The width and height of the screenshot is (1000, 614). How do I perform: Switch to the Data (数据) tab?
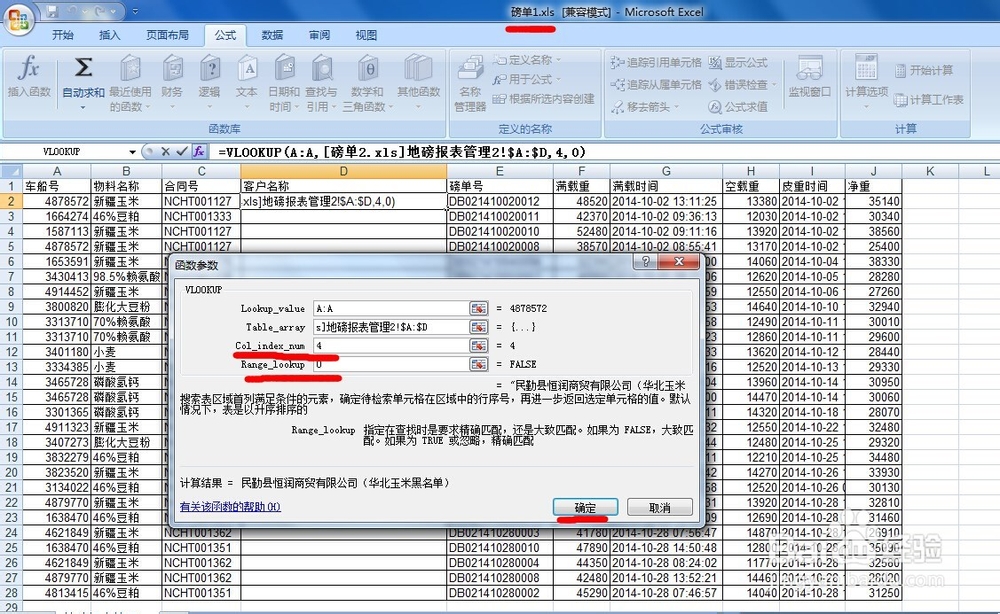272,35
